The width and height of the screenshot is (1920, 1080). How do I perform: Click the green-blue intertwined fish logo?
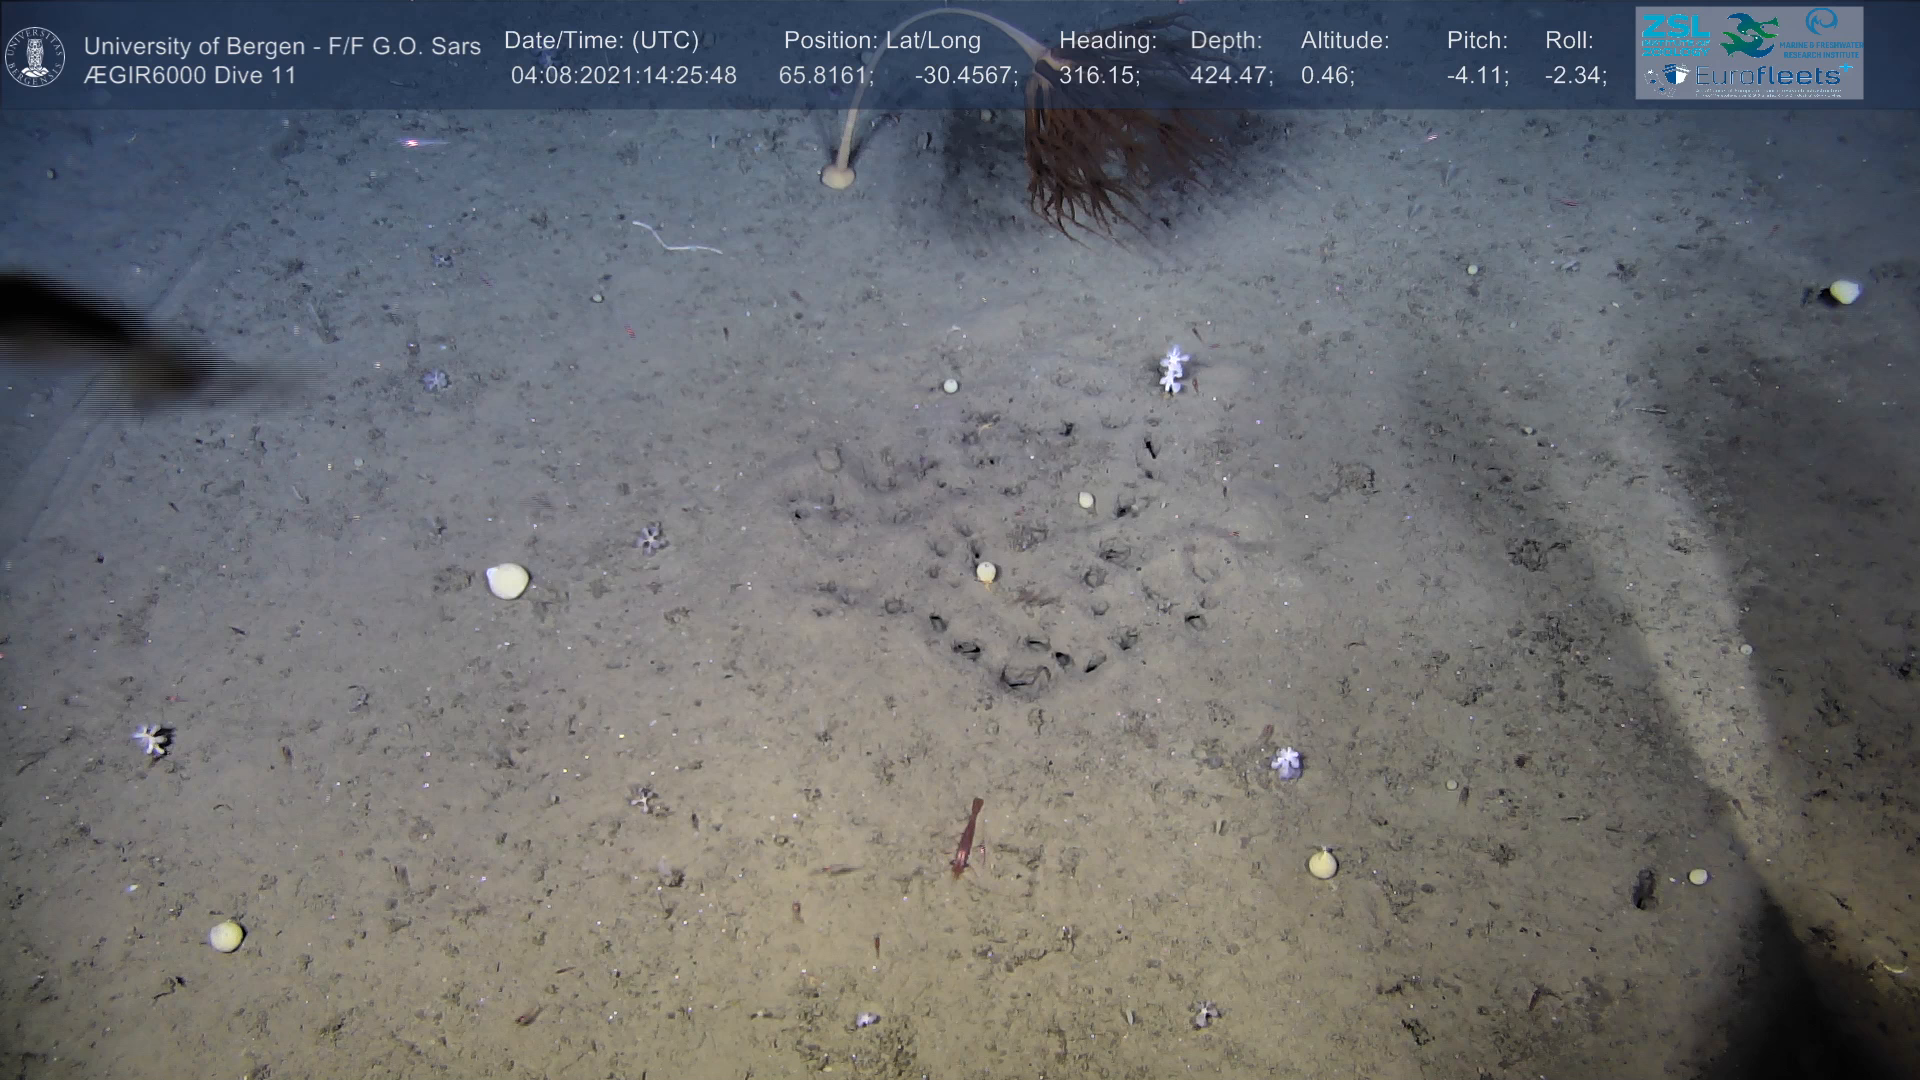click(x=1748, y=35)
